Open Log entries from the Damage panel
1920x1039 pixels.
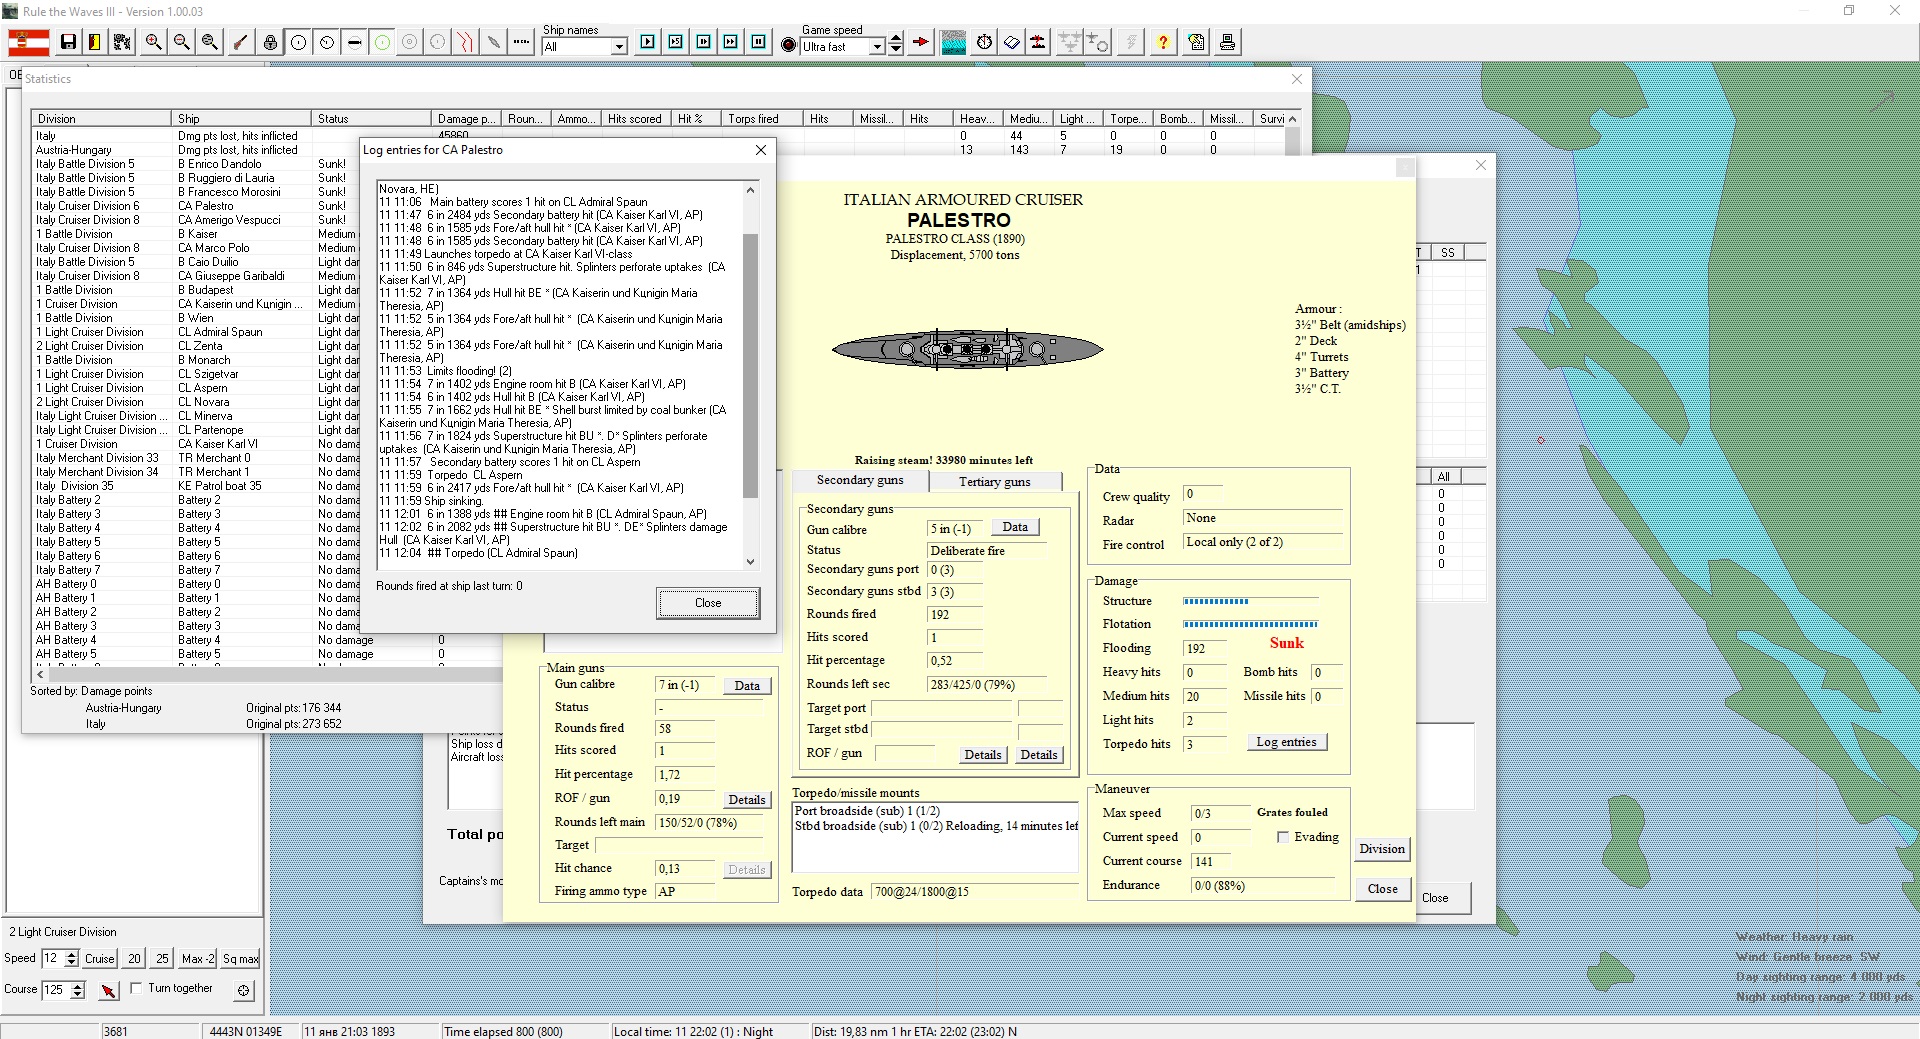click(x=1286, y=742)
